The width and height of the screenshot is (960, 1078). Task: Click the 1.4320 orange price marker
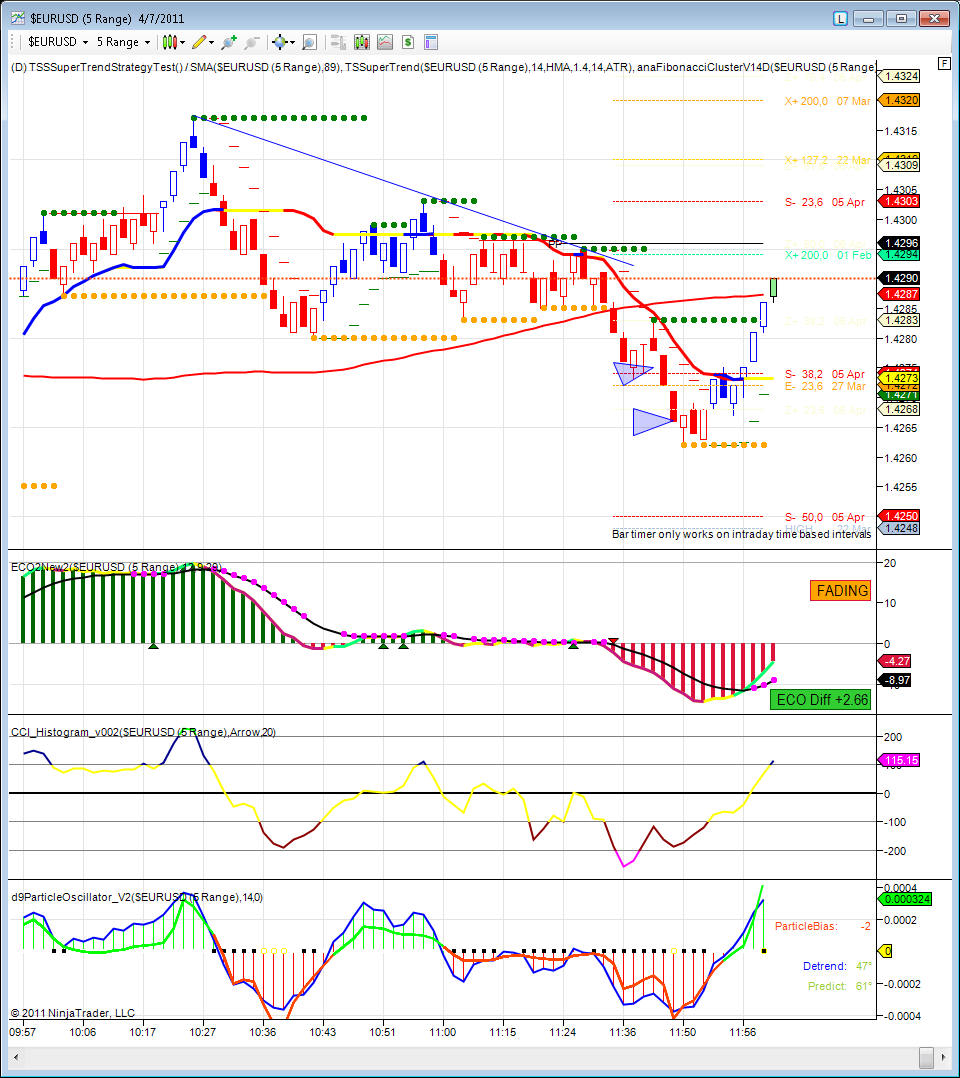click(901, 100)
